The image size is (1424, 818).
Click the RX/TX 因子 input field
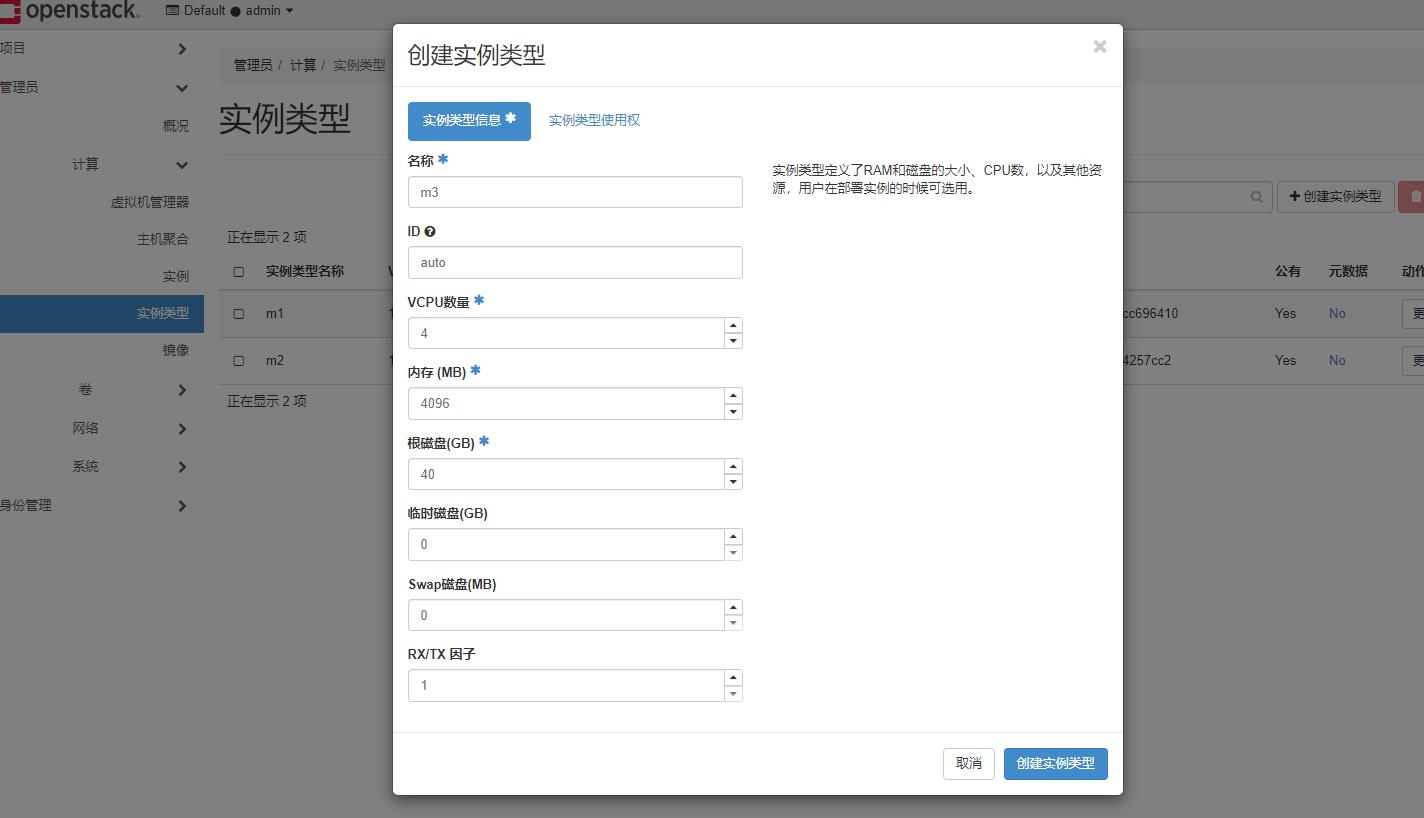click(566, 686)
